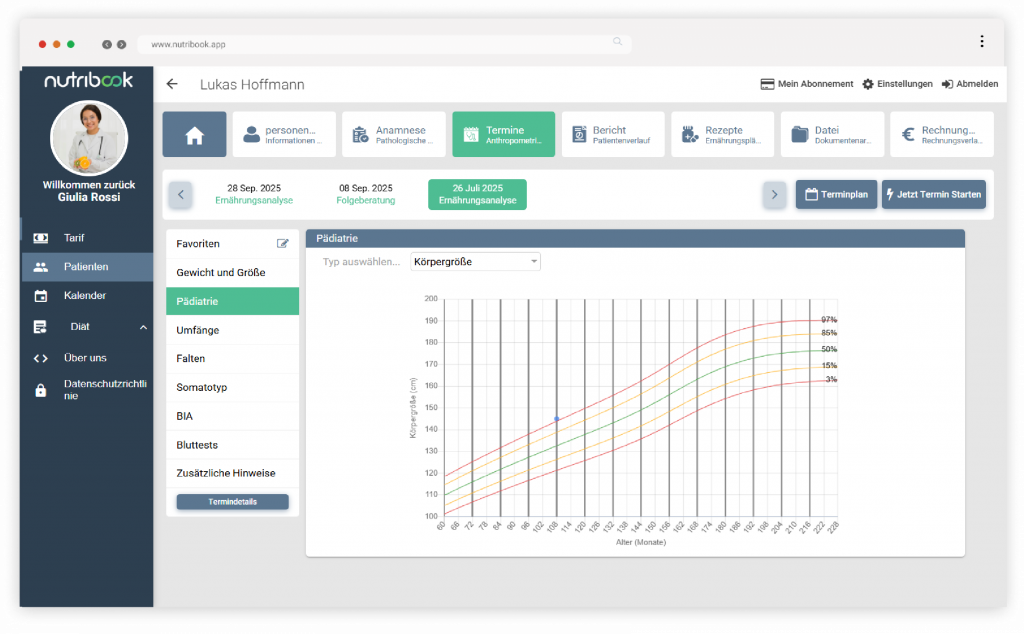This screenshot has width=1024, height=634.
Task: Go to previous appointments with left arrow
Action: (180, 194)
